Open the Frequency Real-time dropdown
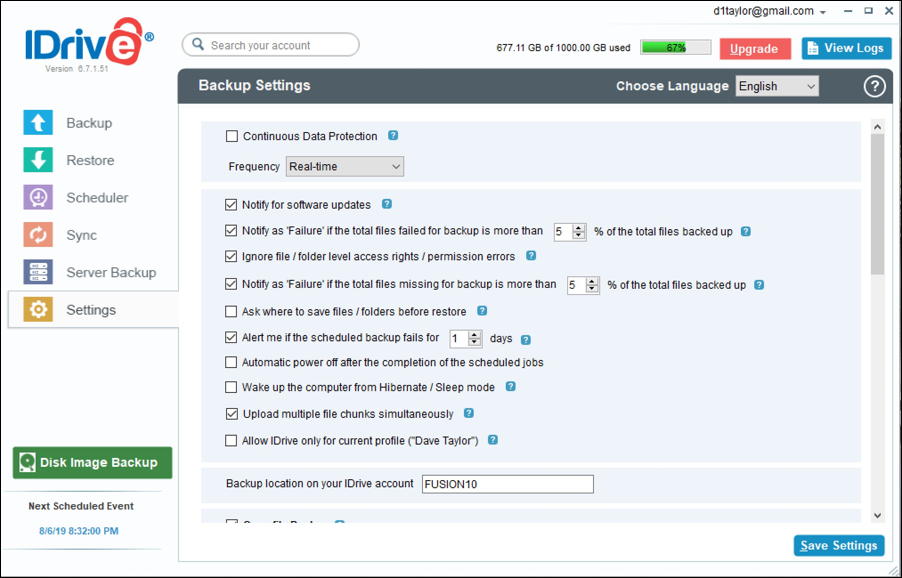Viewport: 902px width, 578px height. [345, 166]
